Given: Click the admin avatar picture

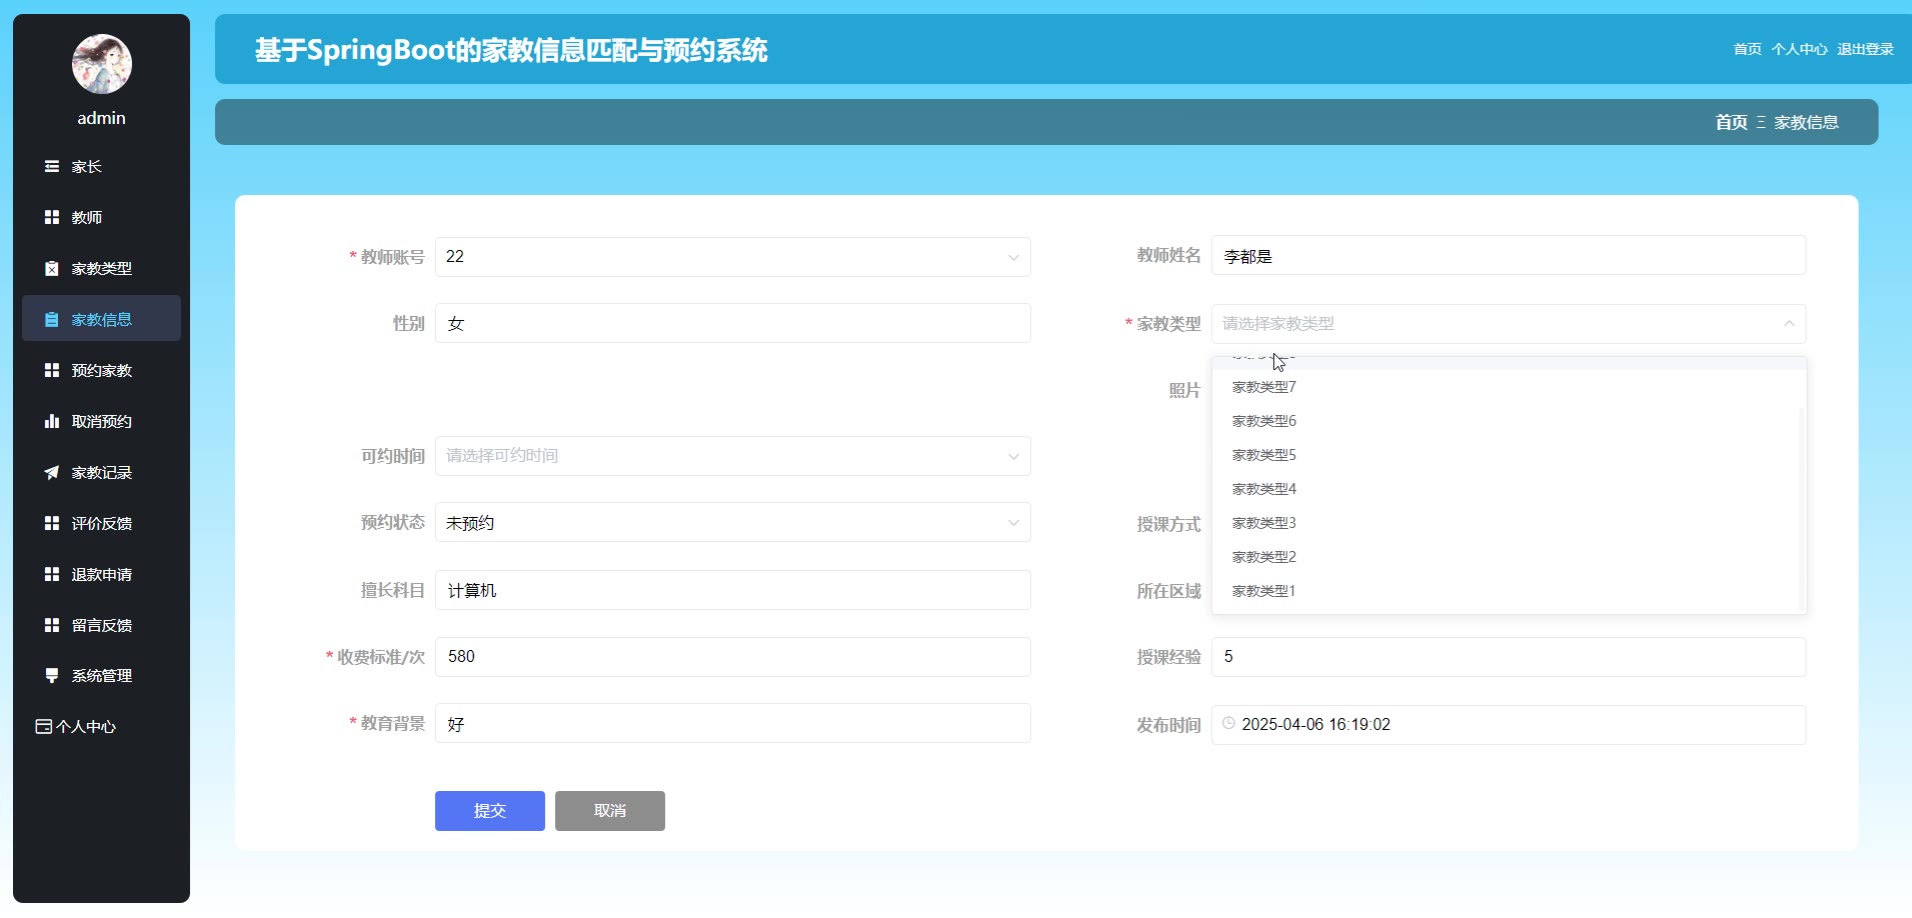Looking at the screenshot, I should pyautogui.click(x=102, y=64).
